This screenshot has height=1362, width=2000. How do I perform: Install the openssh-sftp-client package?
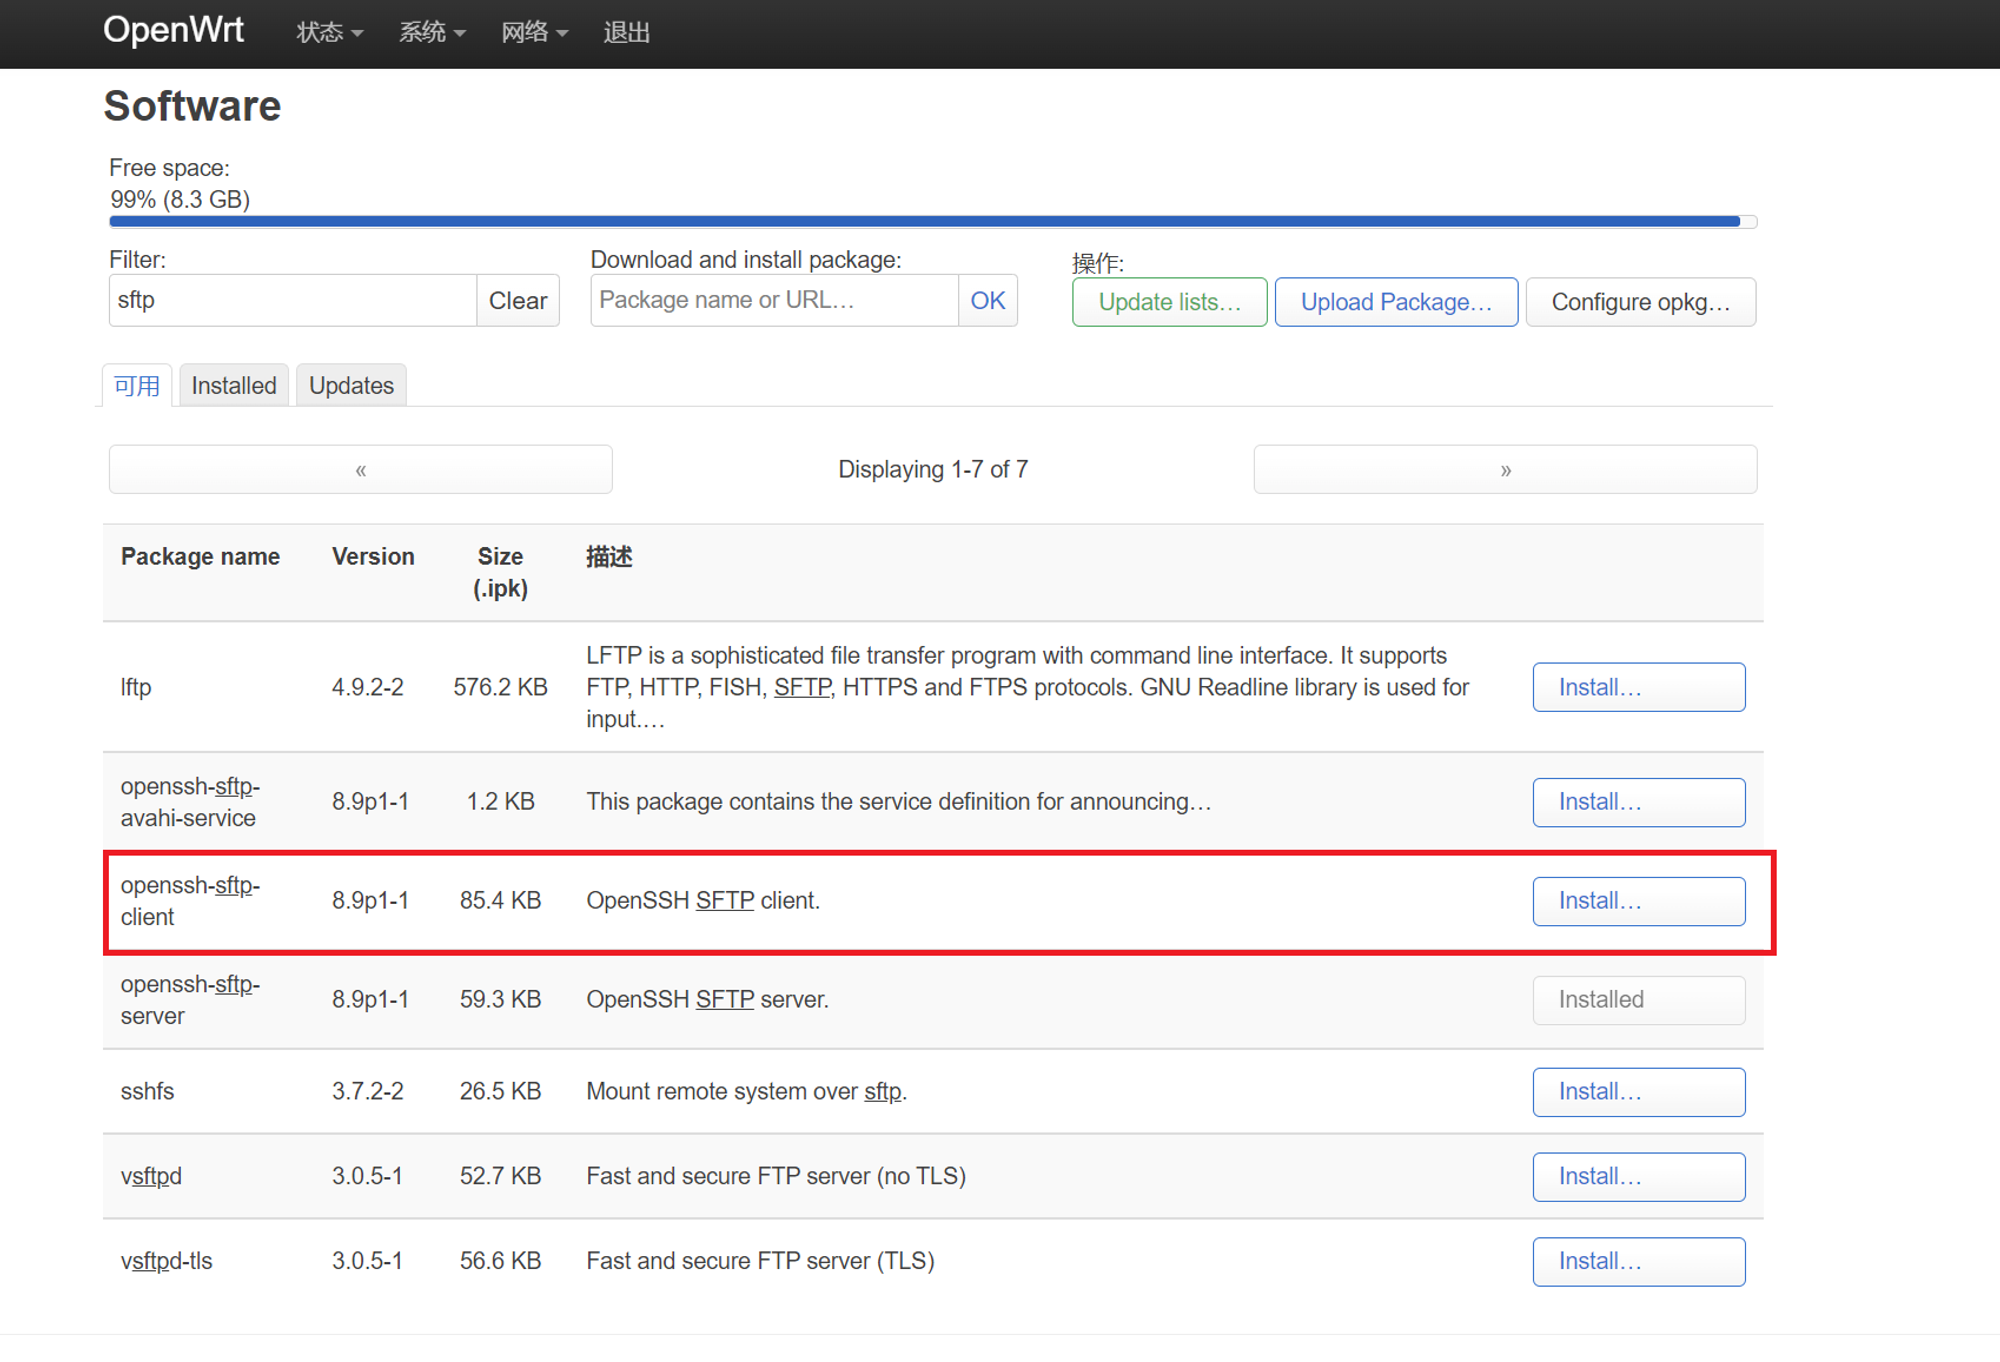tap(1638, 901)
